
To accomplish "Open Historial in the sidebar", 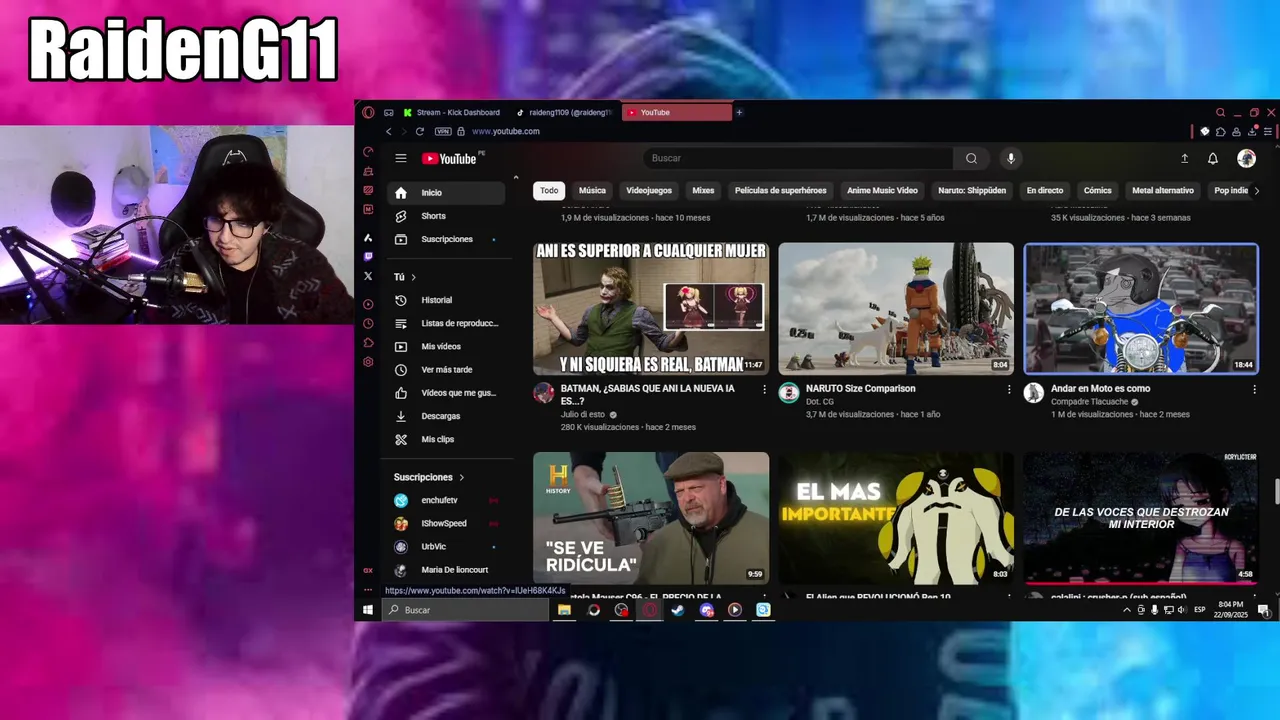I will (447, 300).
